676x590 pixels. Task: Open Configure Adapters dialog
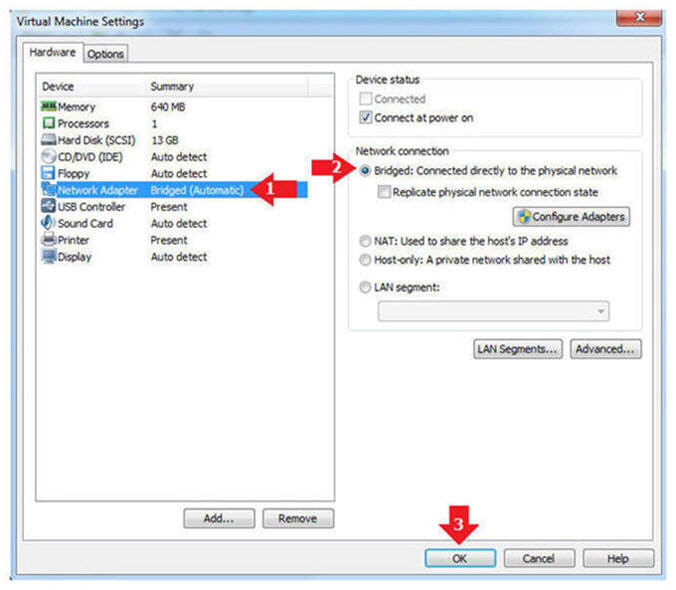coord(571,216)
